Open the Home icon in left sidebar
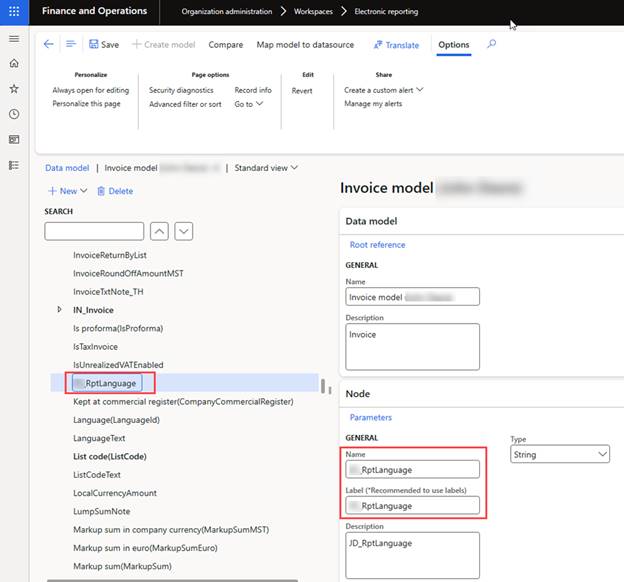The height and width of the screenshot is (582, 624). [x=14, y=63]
